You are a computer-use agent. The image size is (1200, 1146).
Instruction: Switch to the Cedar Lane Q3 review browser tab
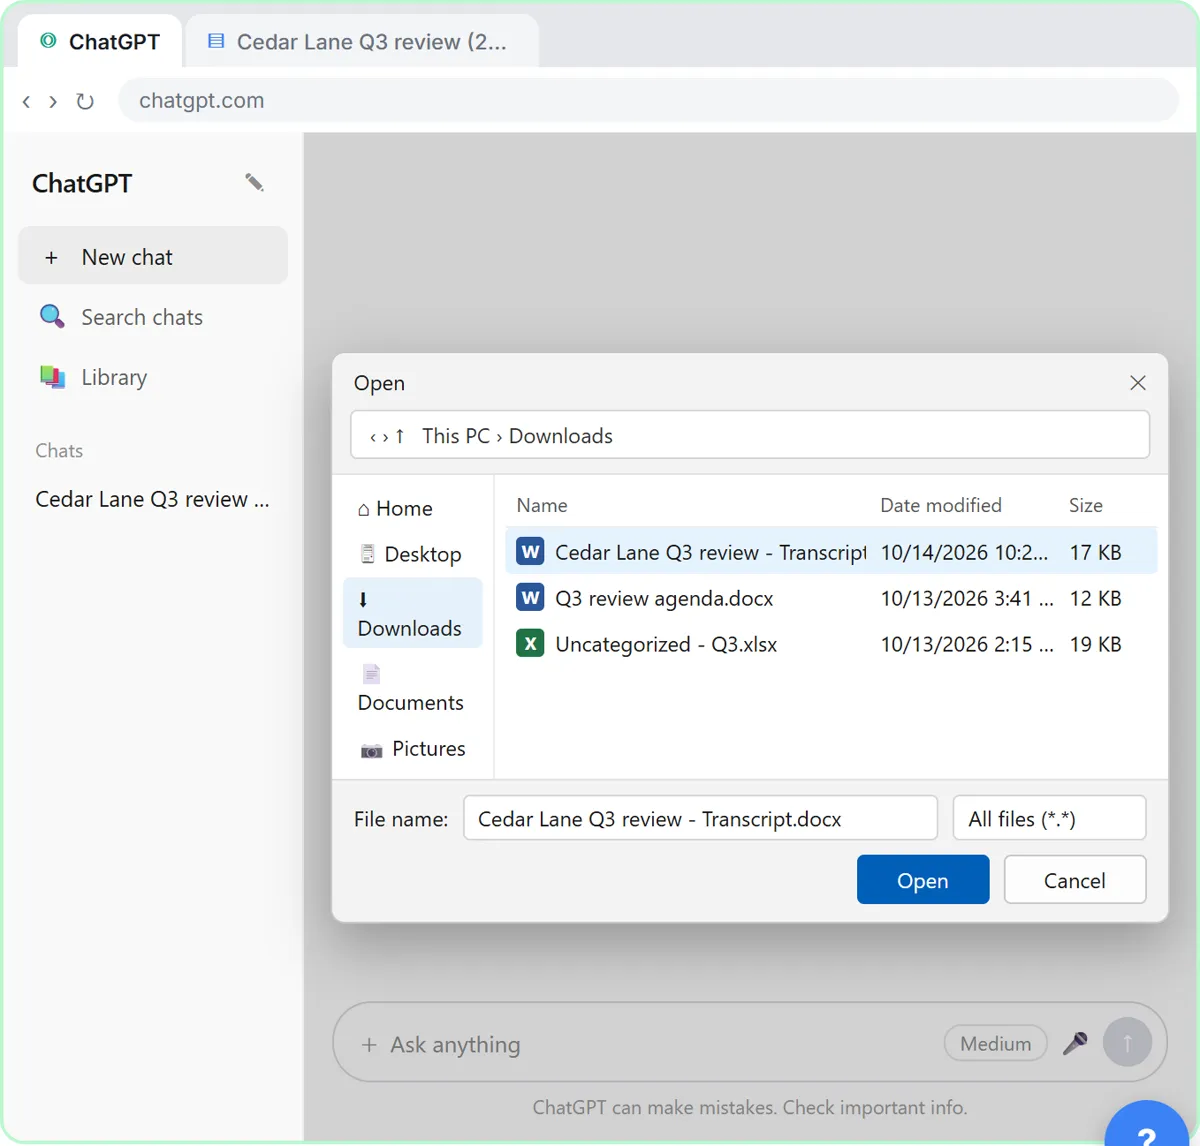362,41
